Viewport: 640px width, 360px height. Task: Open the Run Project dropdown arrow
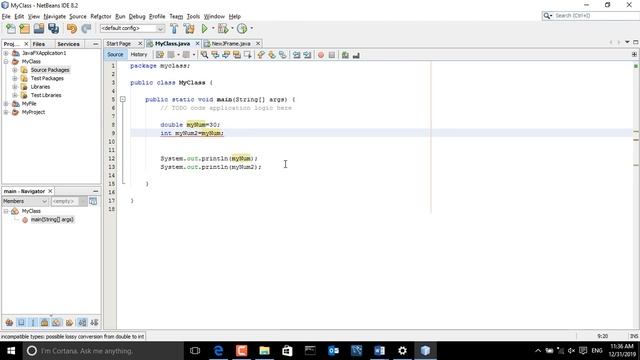(213, 29)
